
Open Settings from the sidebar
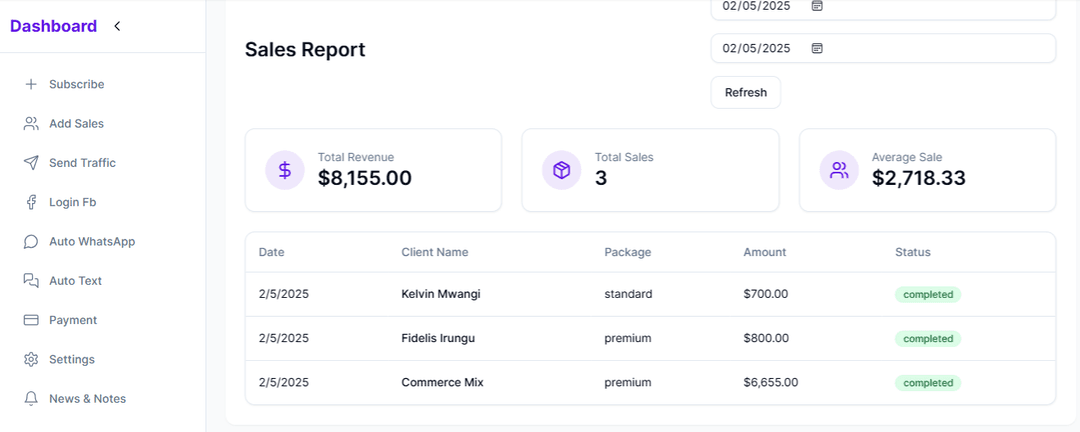pyautogui.click(x=72, y=359)
